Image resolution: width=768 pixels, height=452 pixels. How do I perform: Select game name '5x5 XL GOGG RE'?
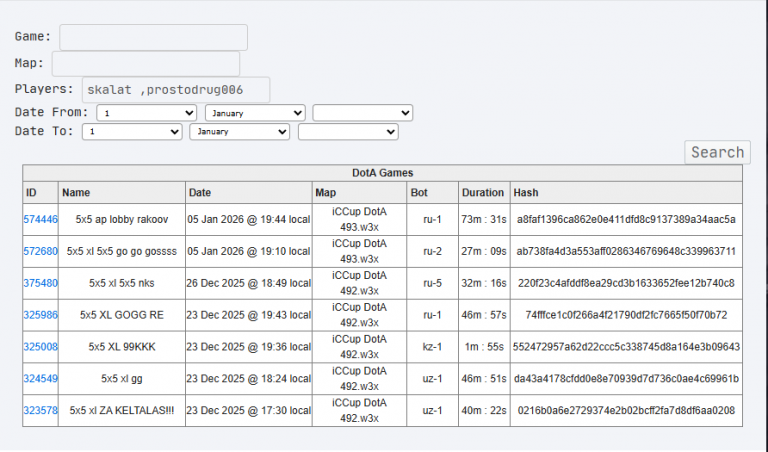click(x=122, y=315)
